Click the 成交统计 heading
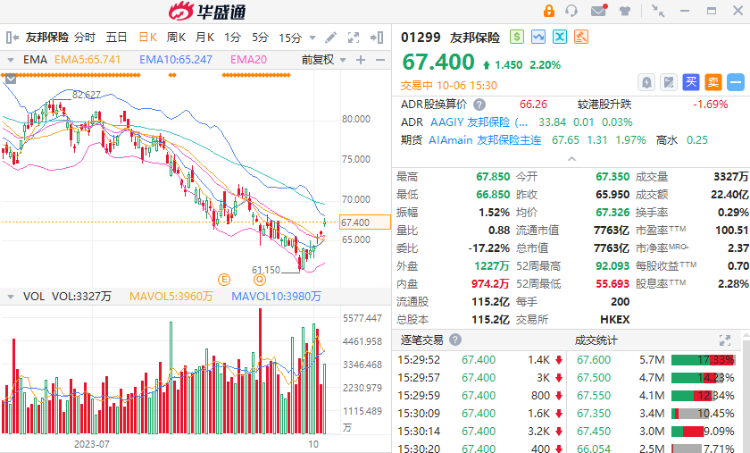This screenshot has height=453, width=750. (596, 340)
